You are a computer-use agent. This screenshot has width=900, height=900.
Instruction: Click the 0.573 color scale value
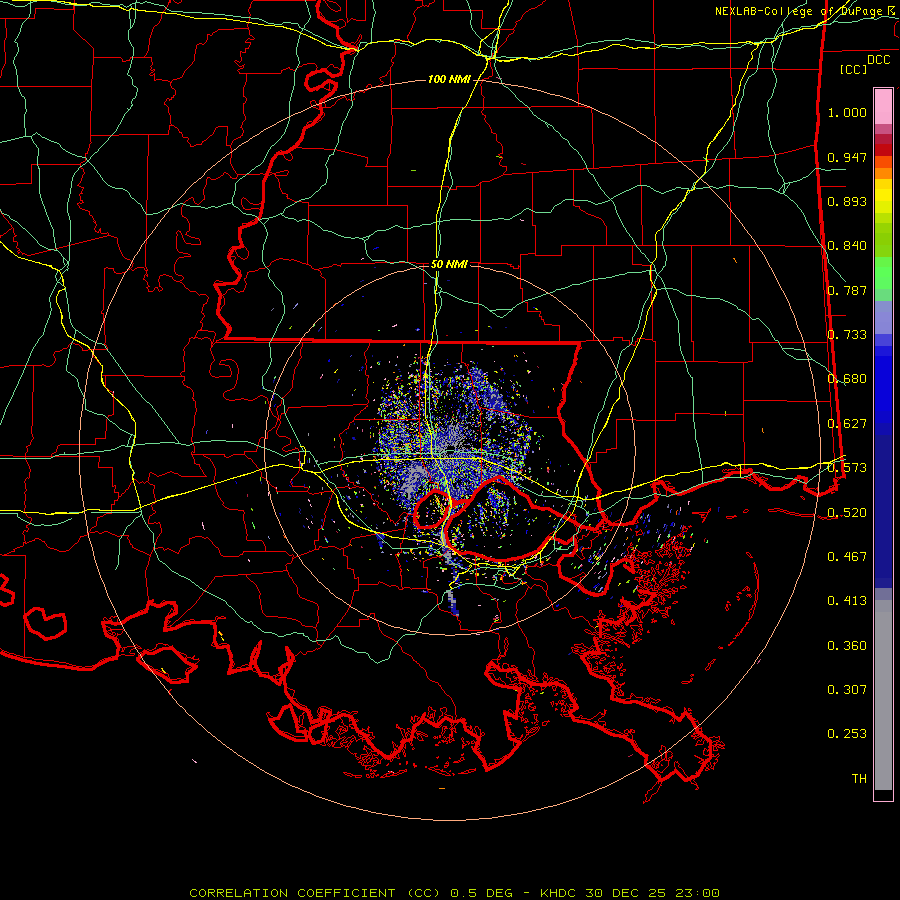(847, 468)
